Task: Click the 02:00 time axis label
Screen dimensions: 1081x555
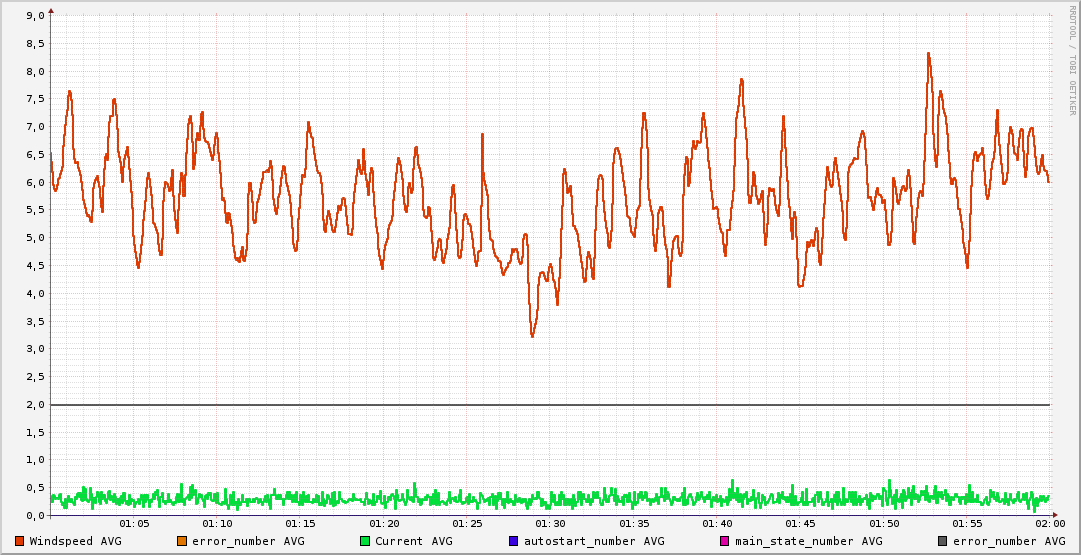Action: click(1050, 524)
